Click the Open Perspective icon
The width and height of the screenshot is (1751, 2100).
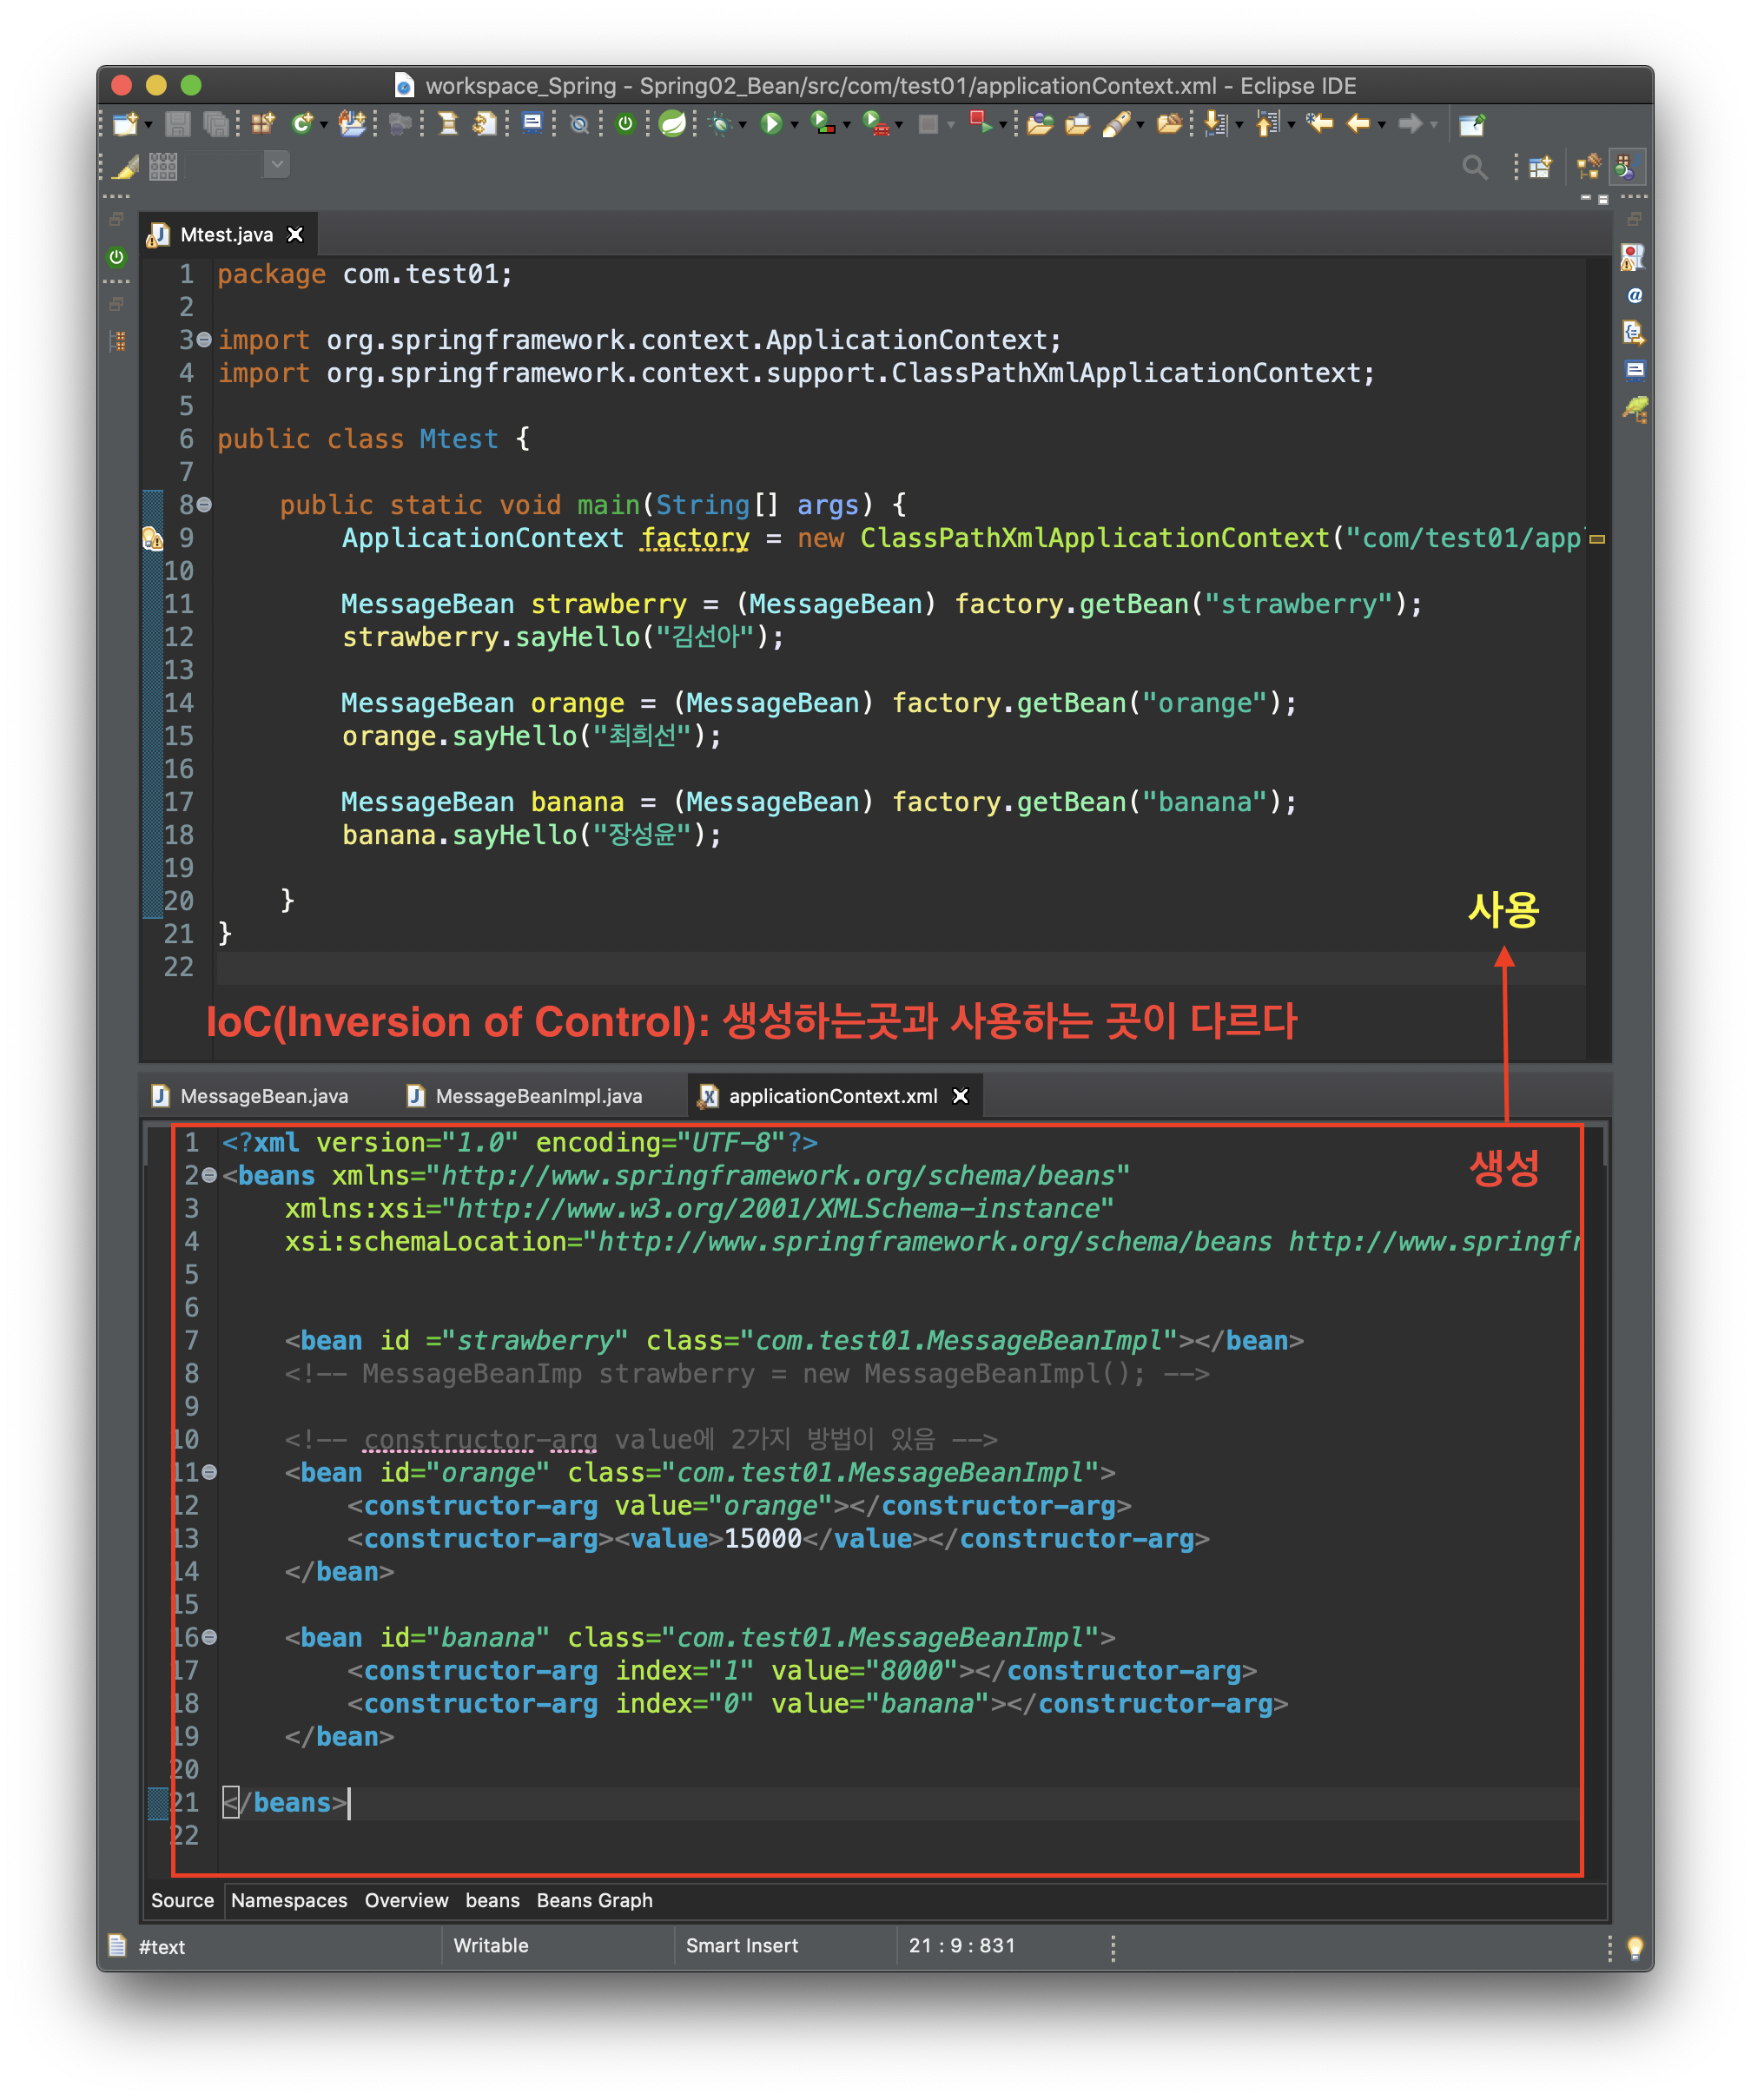coord(1539,167)
